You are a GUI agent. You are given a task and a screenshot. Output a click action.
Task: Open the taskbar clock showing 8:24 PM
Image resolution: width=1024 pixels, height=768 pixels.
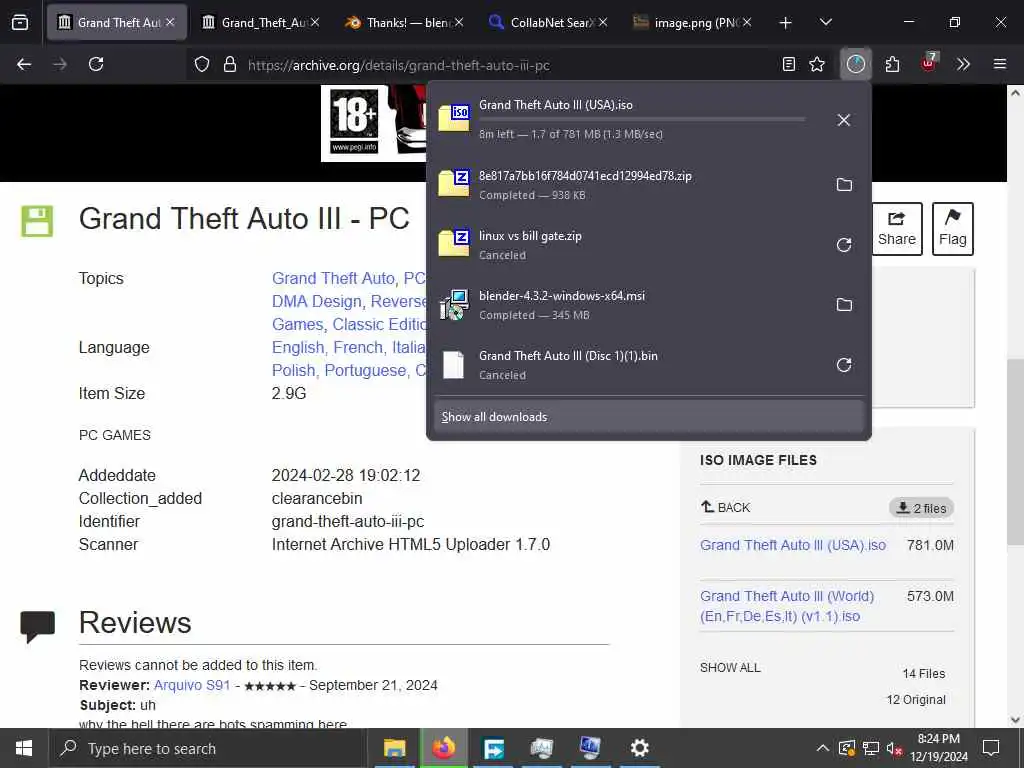tap(938, 748)
